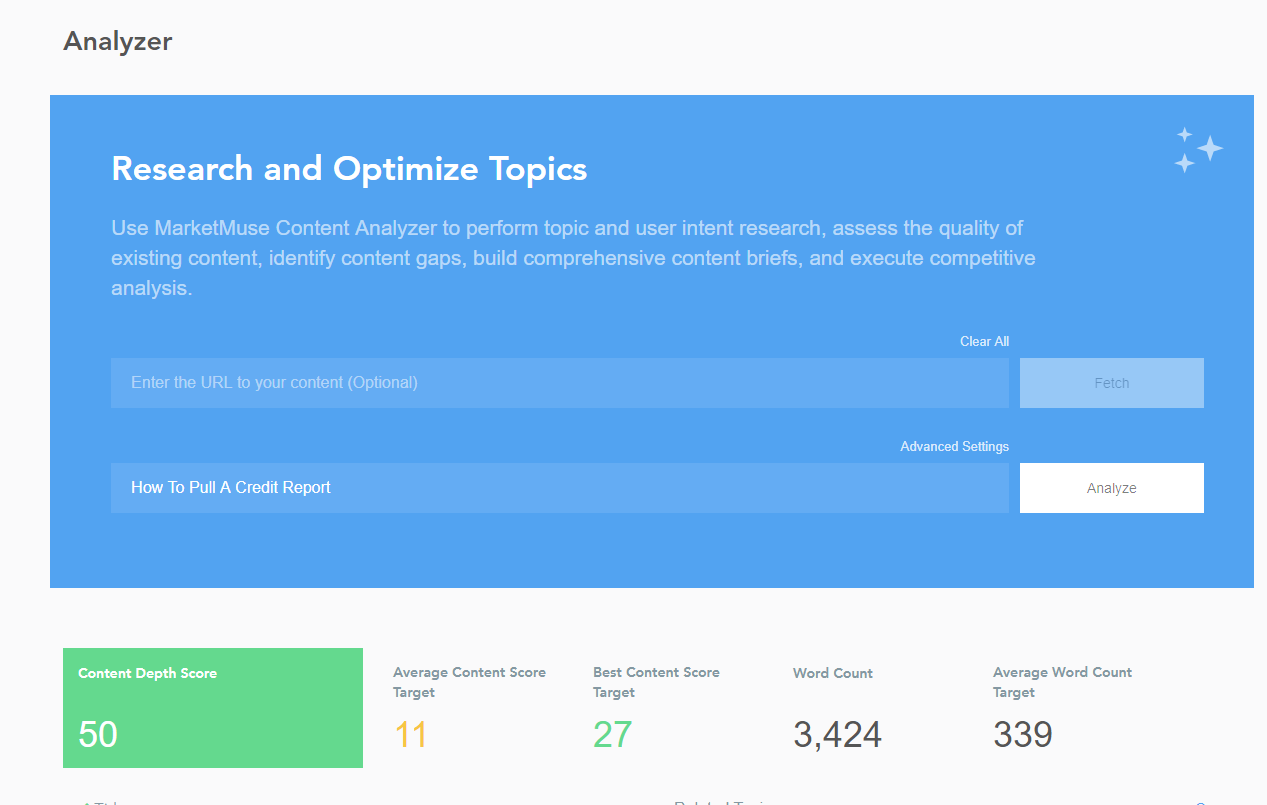
Task: Click the sparkle stars icon in banner
Action: [x=1198, y=150]
